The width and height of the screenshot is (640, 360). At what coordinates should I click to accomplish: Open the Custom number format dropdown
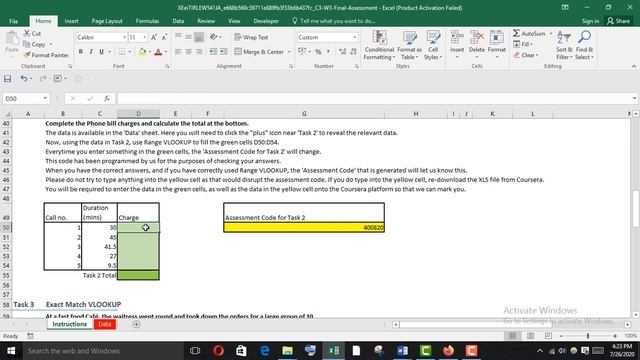pos(355,37)
